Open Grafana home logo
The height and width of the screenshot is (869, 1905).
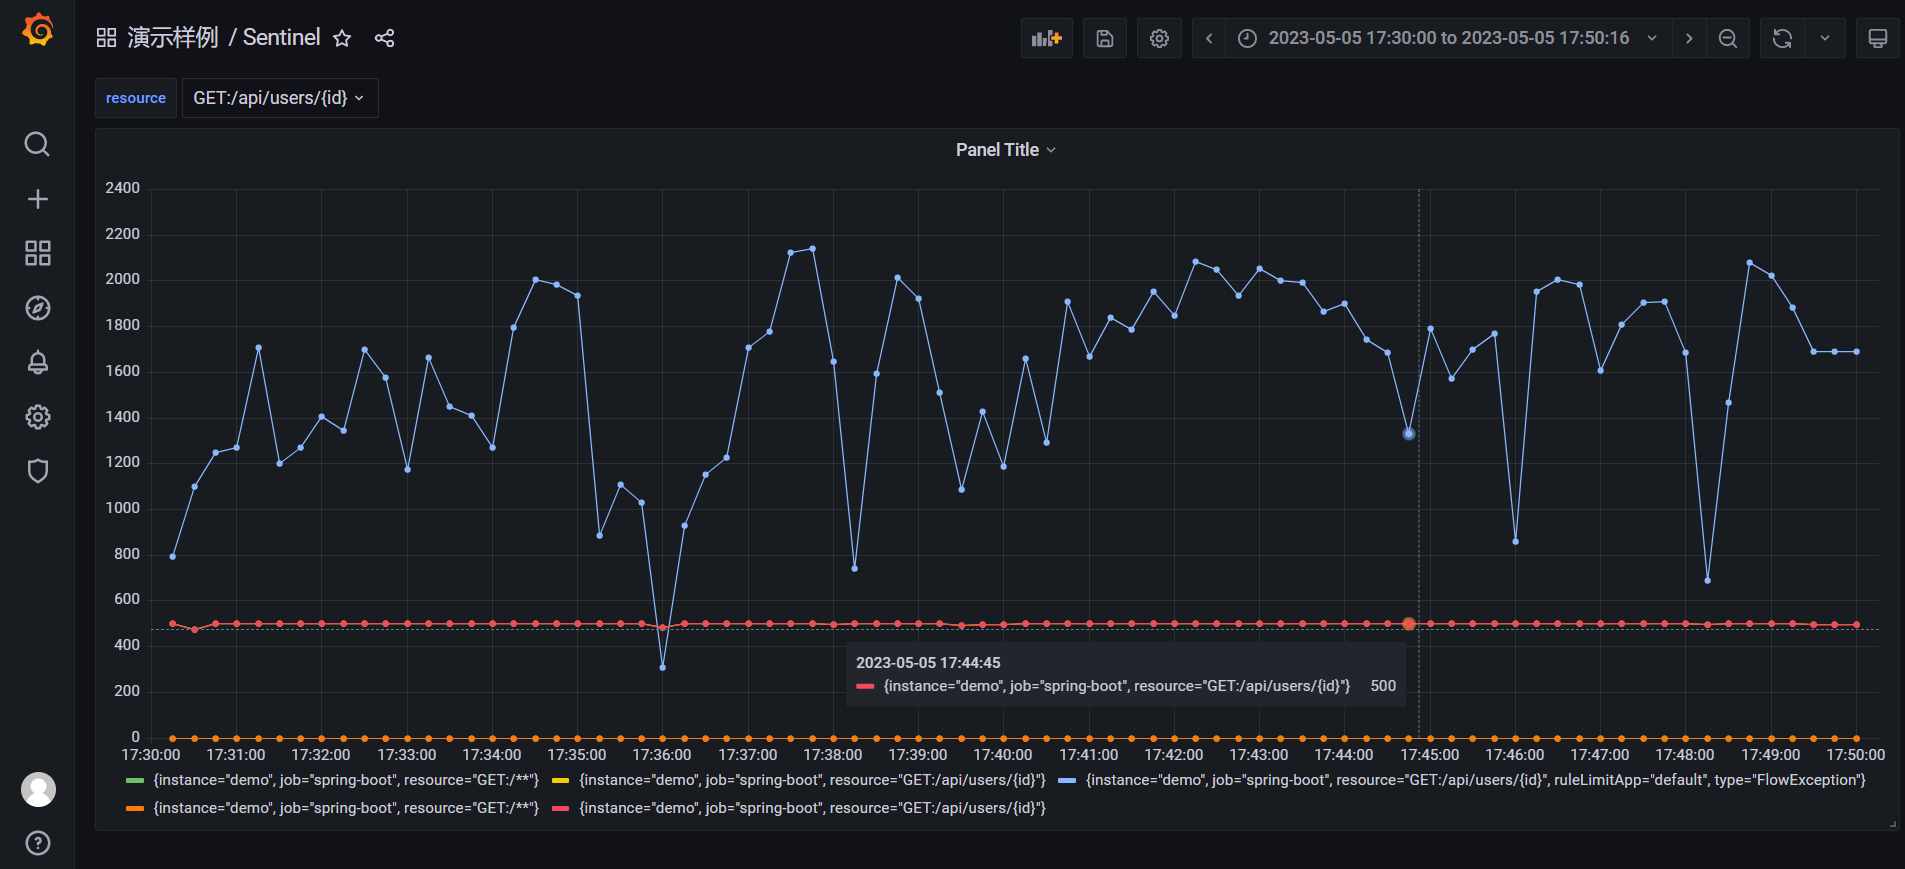coord(38,30)
